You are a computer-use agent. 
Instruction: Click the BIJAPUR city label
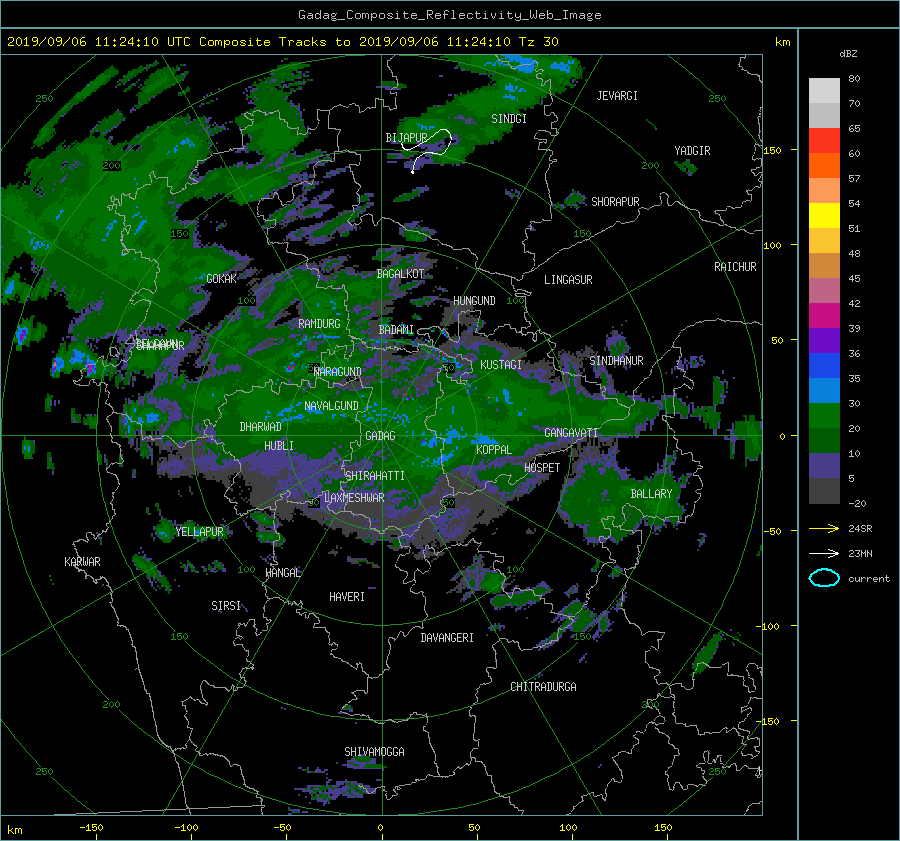click(x=406, y=138)
